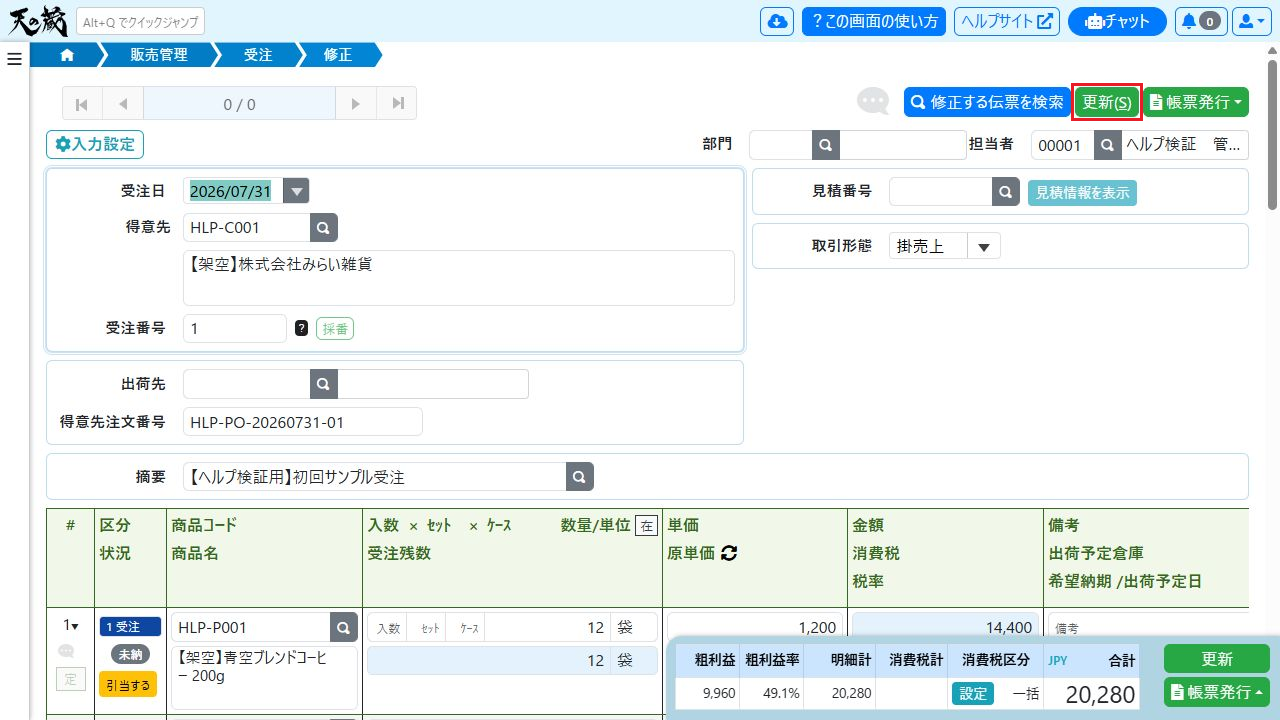
Task: Show the 受注番号 help question mark
Action: 301,328
